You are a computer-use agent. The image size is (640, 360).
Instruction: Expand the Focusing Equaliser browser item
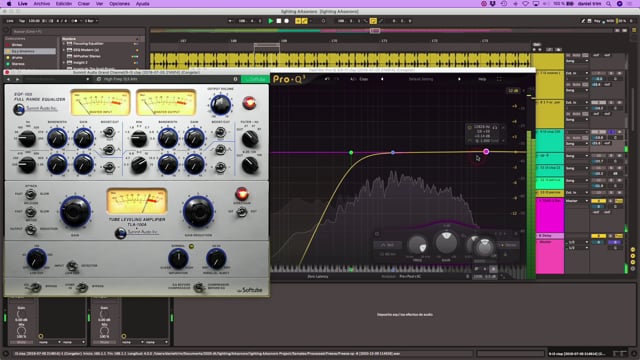(64, 44)
